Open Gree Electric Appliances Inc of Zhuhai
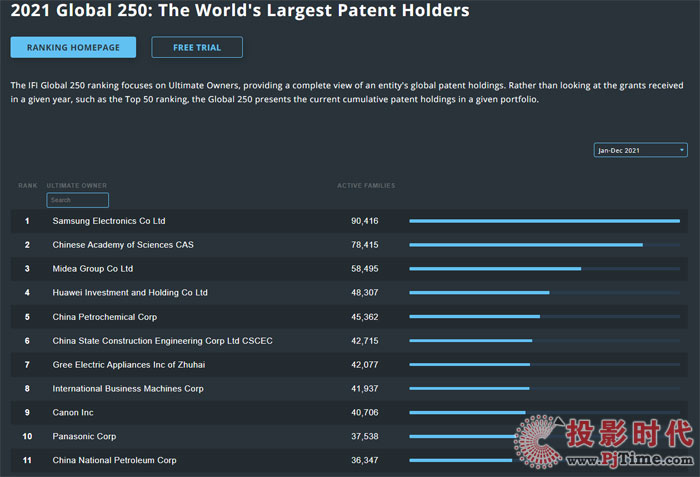Image resolution: width=700 pixels, height=477 pixels. 128,365
